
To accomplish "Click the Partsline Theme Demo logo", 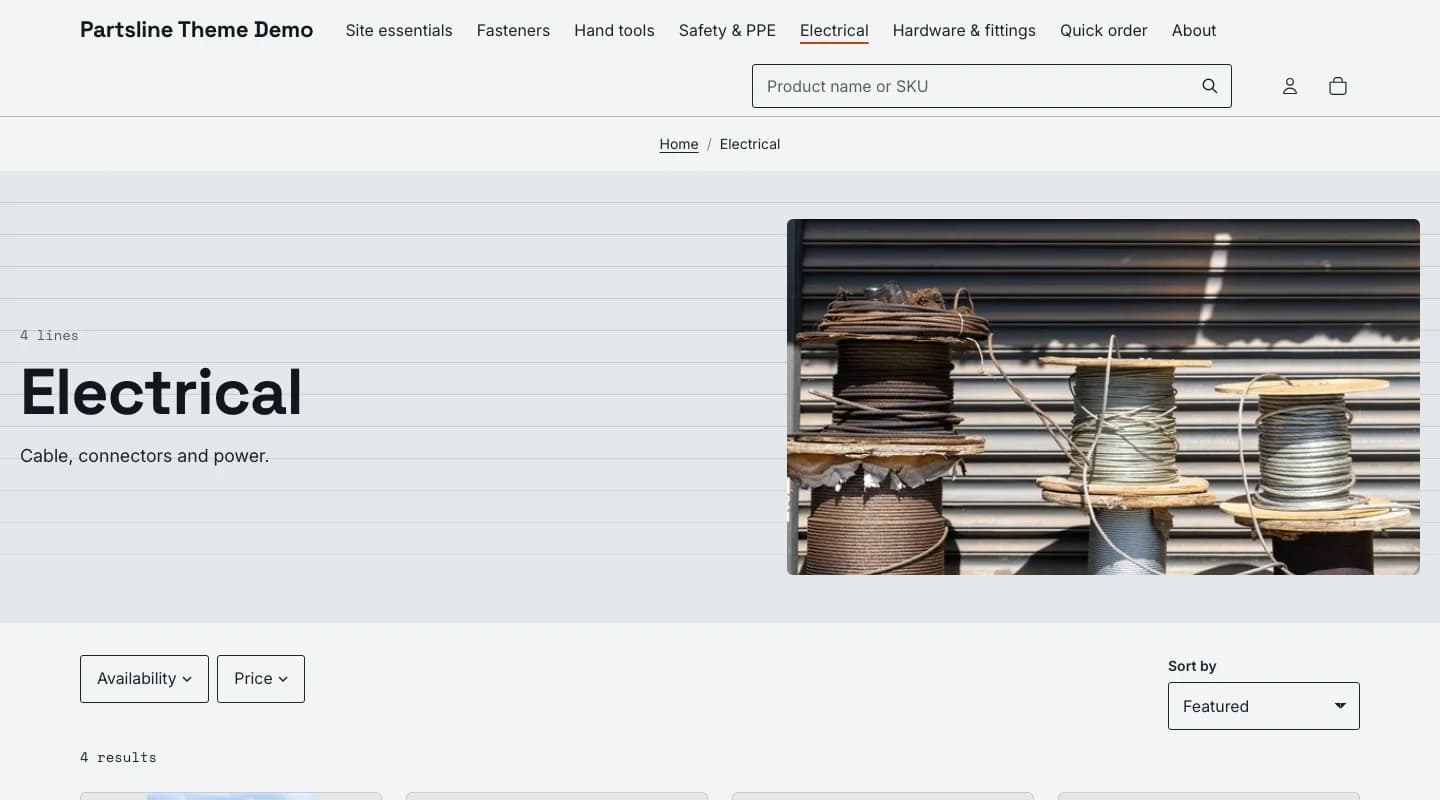I will click(x=197, y=30).
